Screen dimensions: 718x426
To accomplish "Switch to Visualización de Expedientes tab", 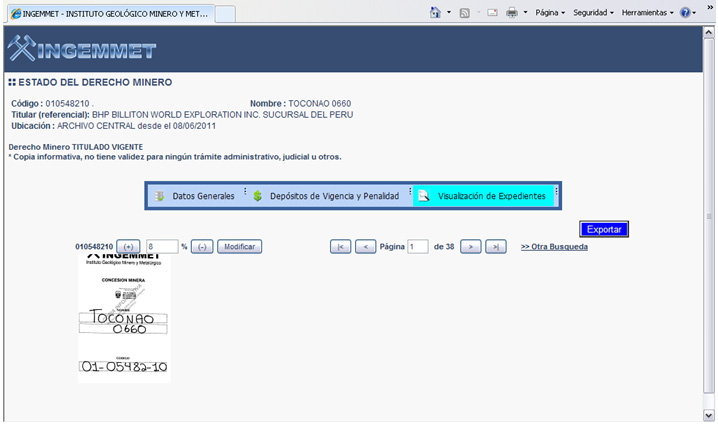I will (484, 196).
